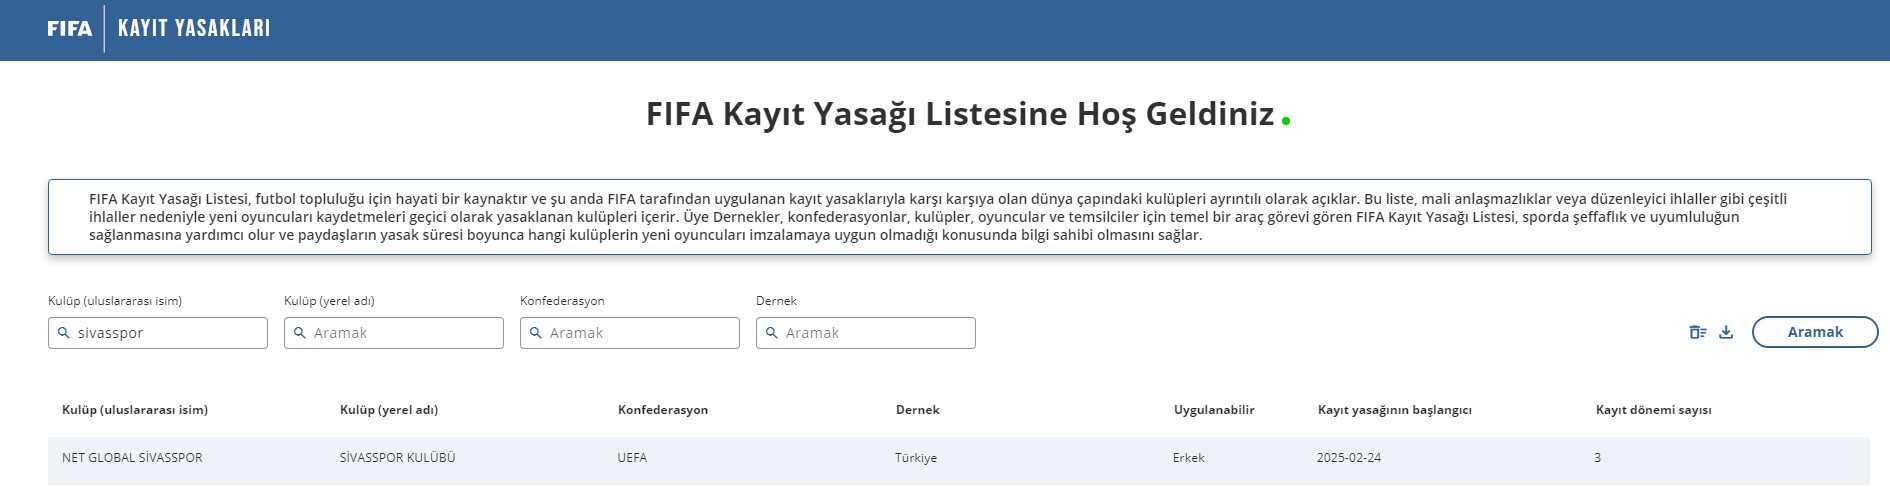This screenshot has height=492, width=1890.
Task: Click the clear filters trash icon
Action: pos(1697,333)
